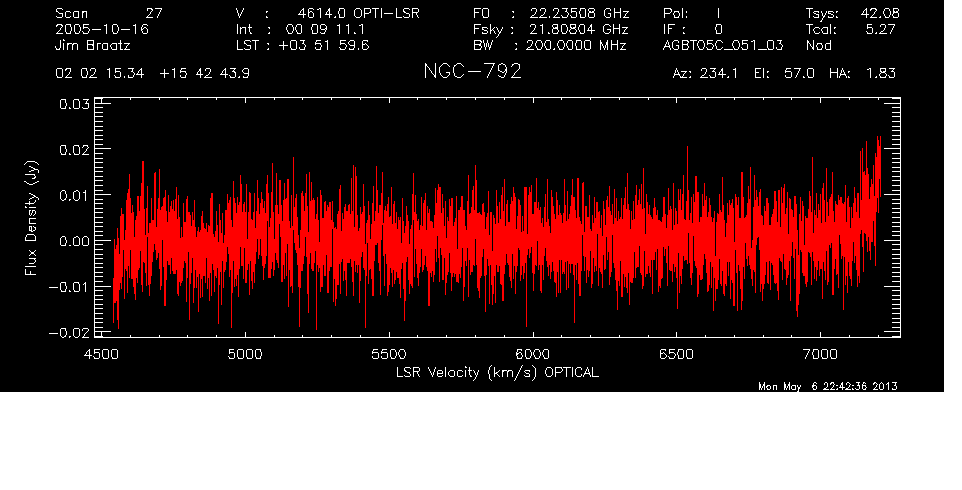Click x-axis tick label 7000
The height and width of the screenshot is (490, 962).
(820, 354)
